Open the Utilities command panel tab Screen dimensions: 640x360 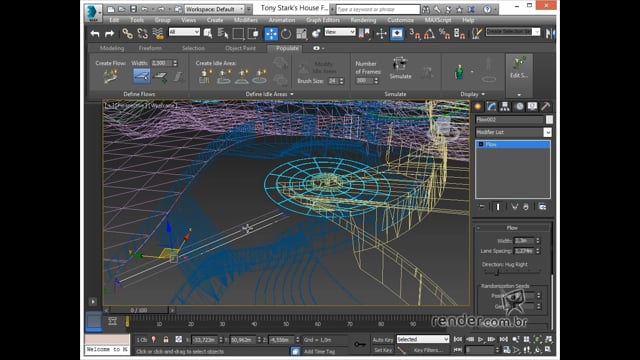click(x=546, y=107)
